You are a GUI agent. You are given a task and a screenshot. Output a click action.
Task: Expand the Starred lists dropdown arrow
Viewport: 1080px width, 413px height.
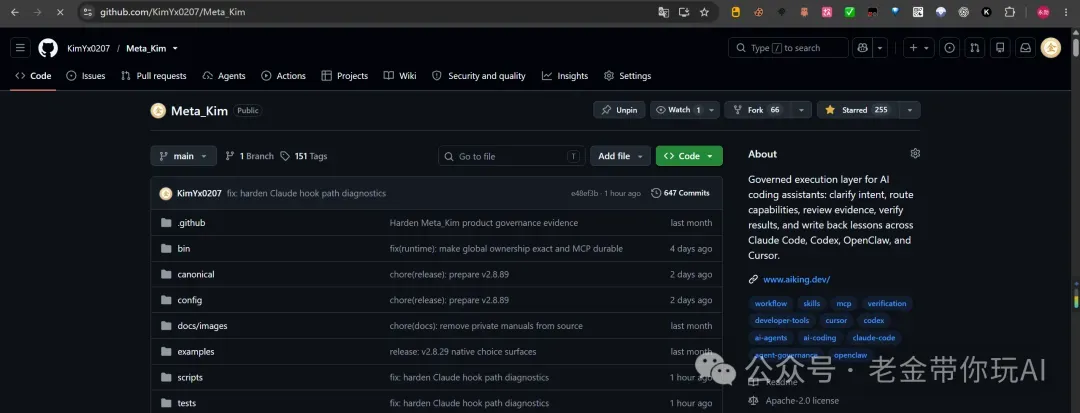tap(909, 110)
